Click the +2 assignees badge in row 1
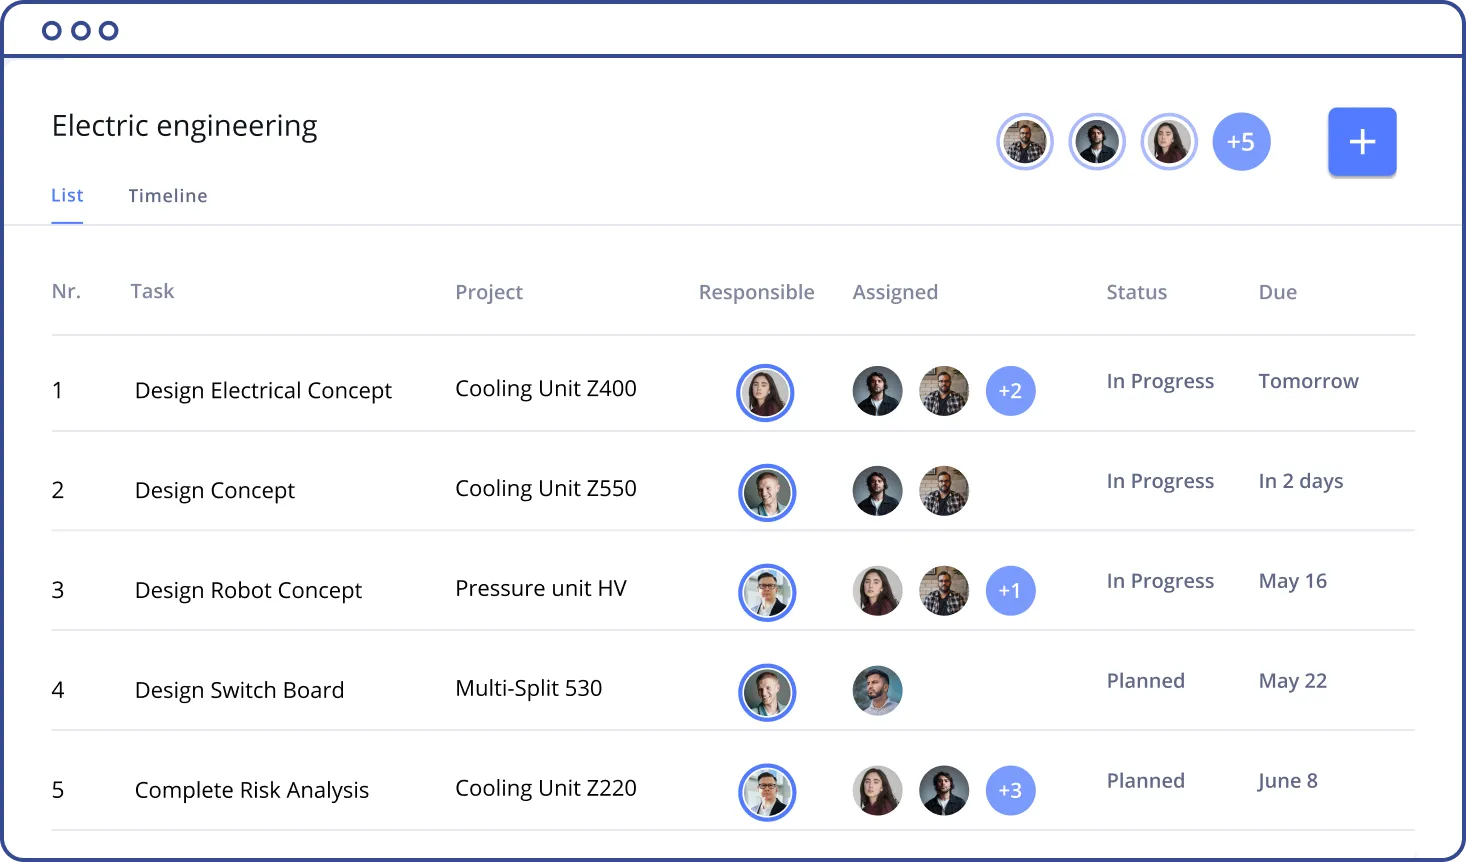This screenshot has height=862, width=1466. (x=1010, y=391)
